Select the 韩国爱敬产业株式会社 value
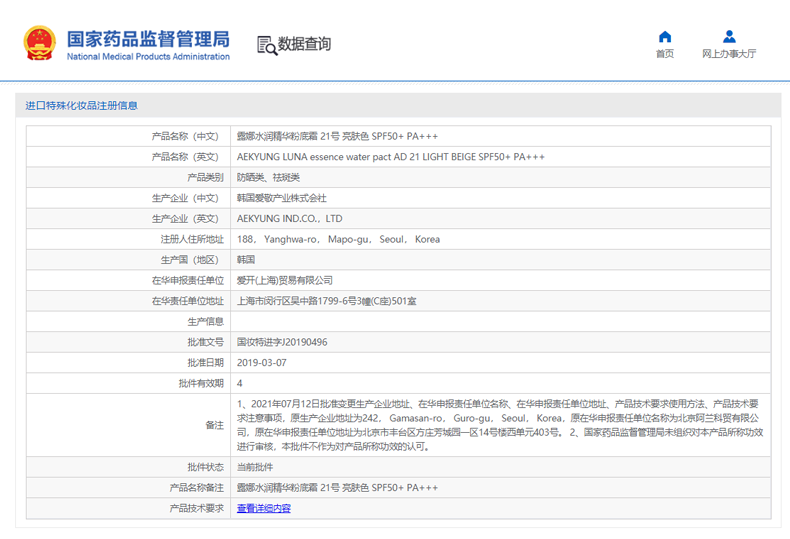This screenshot has height=539, width=790. coord(282,198)
